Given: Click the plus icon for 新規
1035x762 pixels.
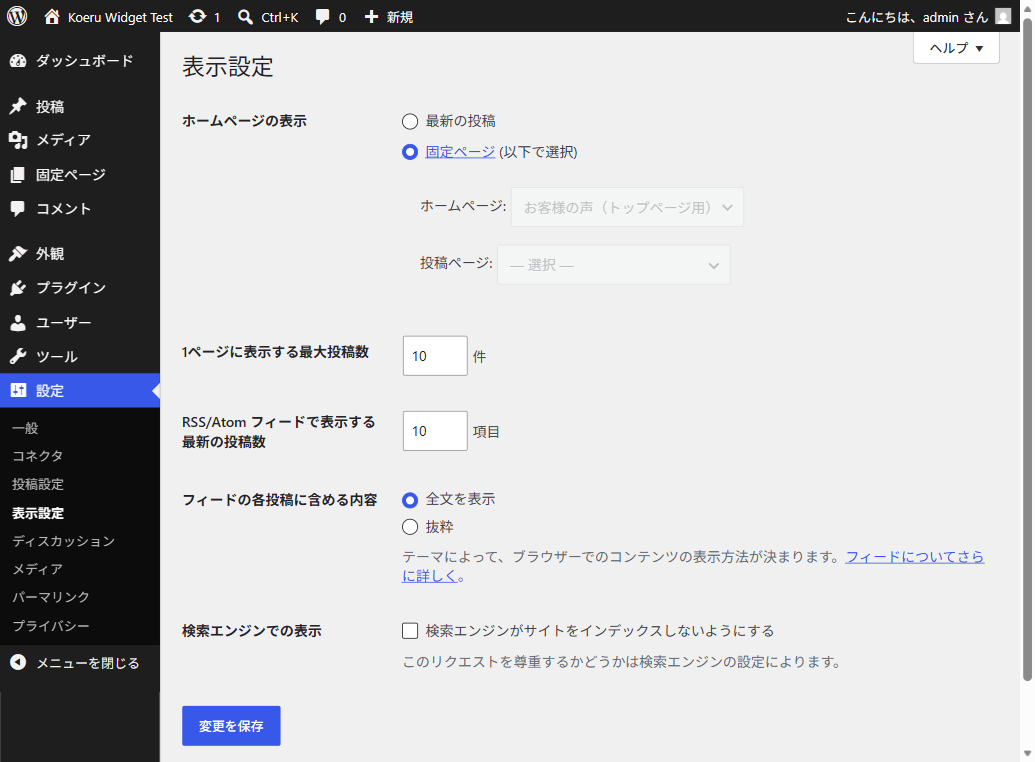Looking at the screenshot, I should point(372,17).
